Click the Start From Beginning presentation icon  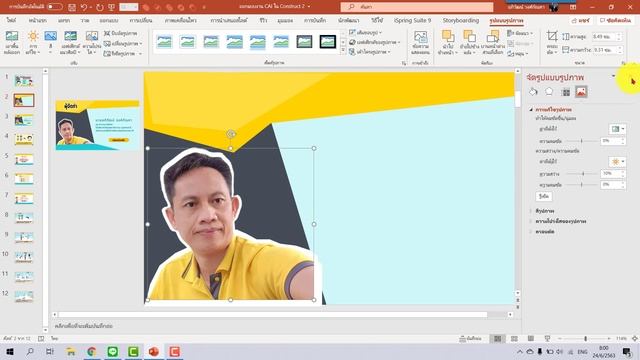[111, 7]
